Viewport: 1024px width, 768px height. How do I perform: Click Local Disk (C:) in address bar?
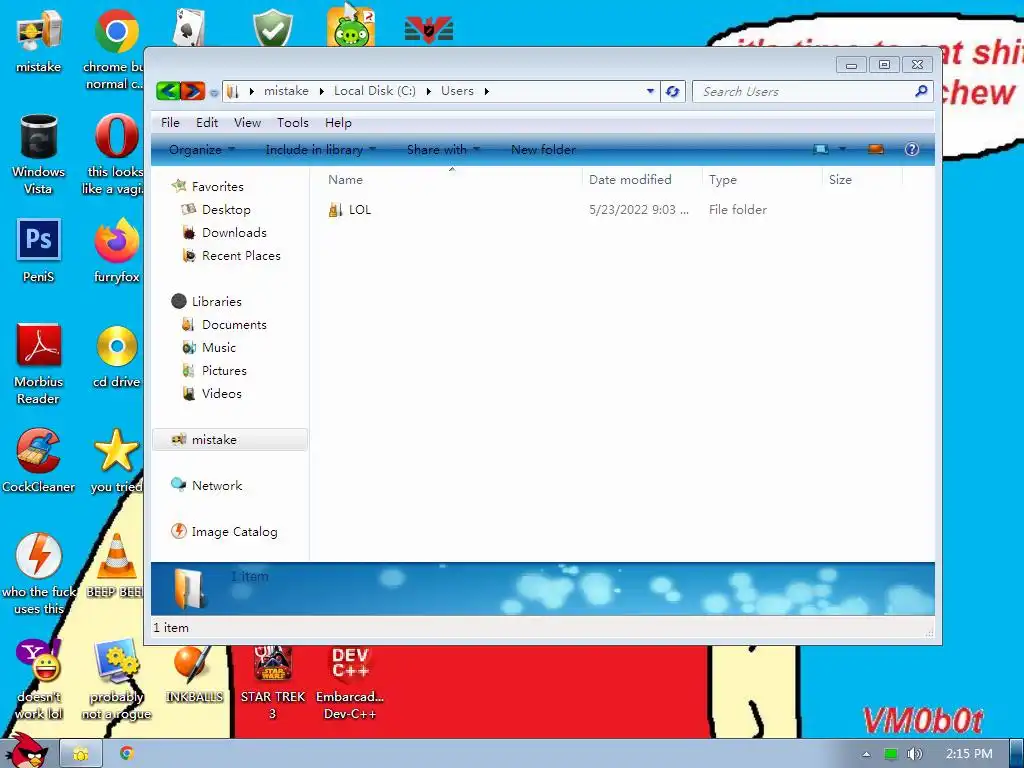pyautogui.click(x=374, y=91)
